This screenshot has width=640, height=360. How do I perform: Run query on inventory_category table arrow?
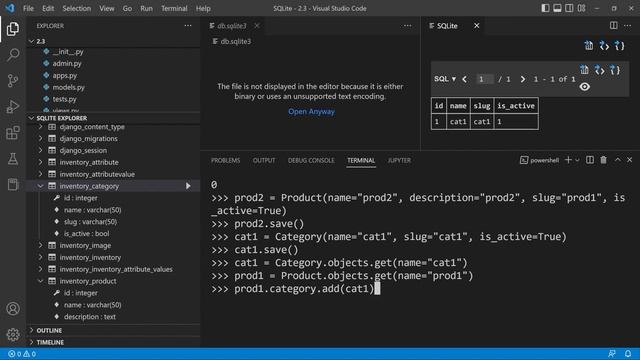(188, 186)
